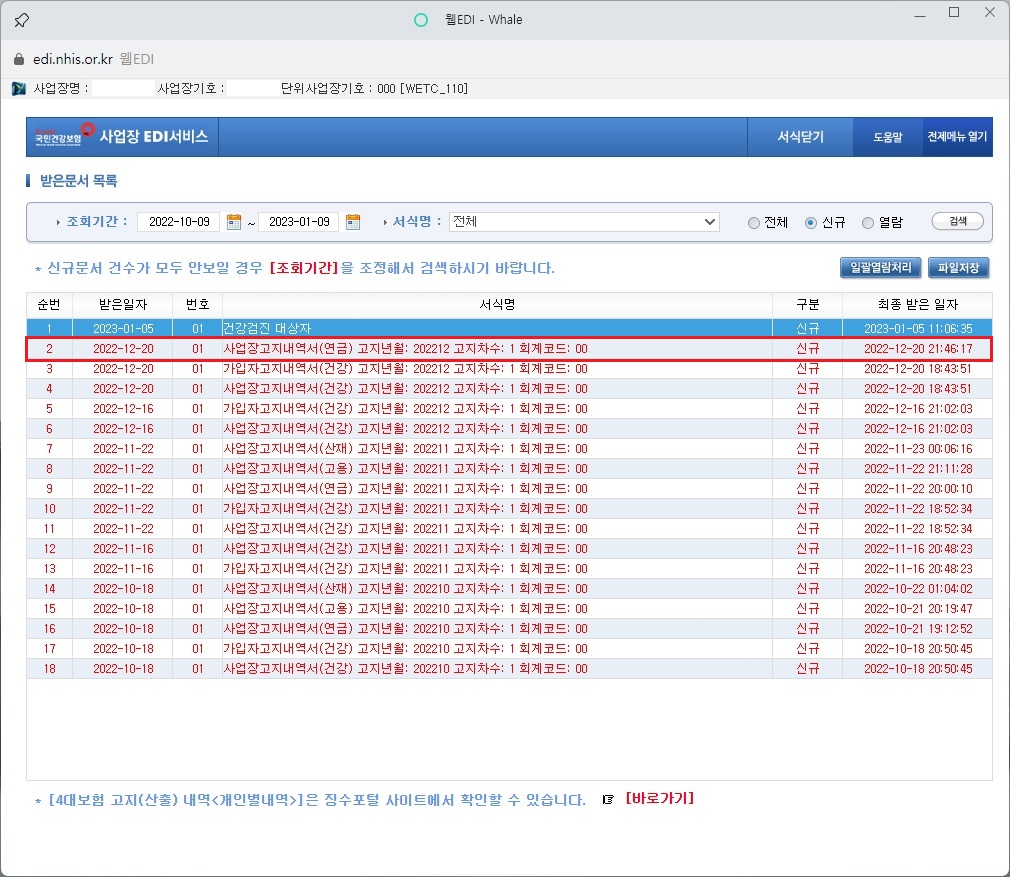Click the icon next to 사업장명
The image size is (1010, 877).
[x=19, y=89]
